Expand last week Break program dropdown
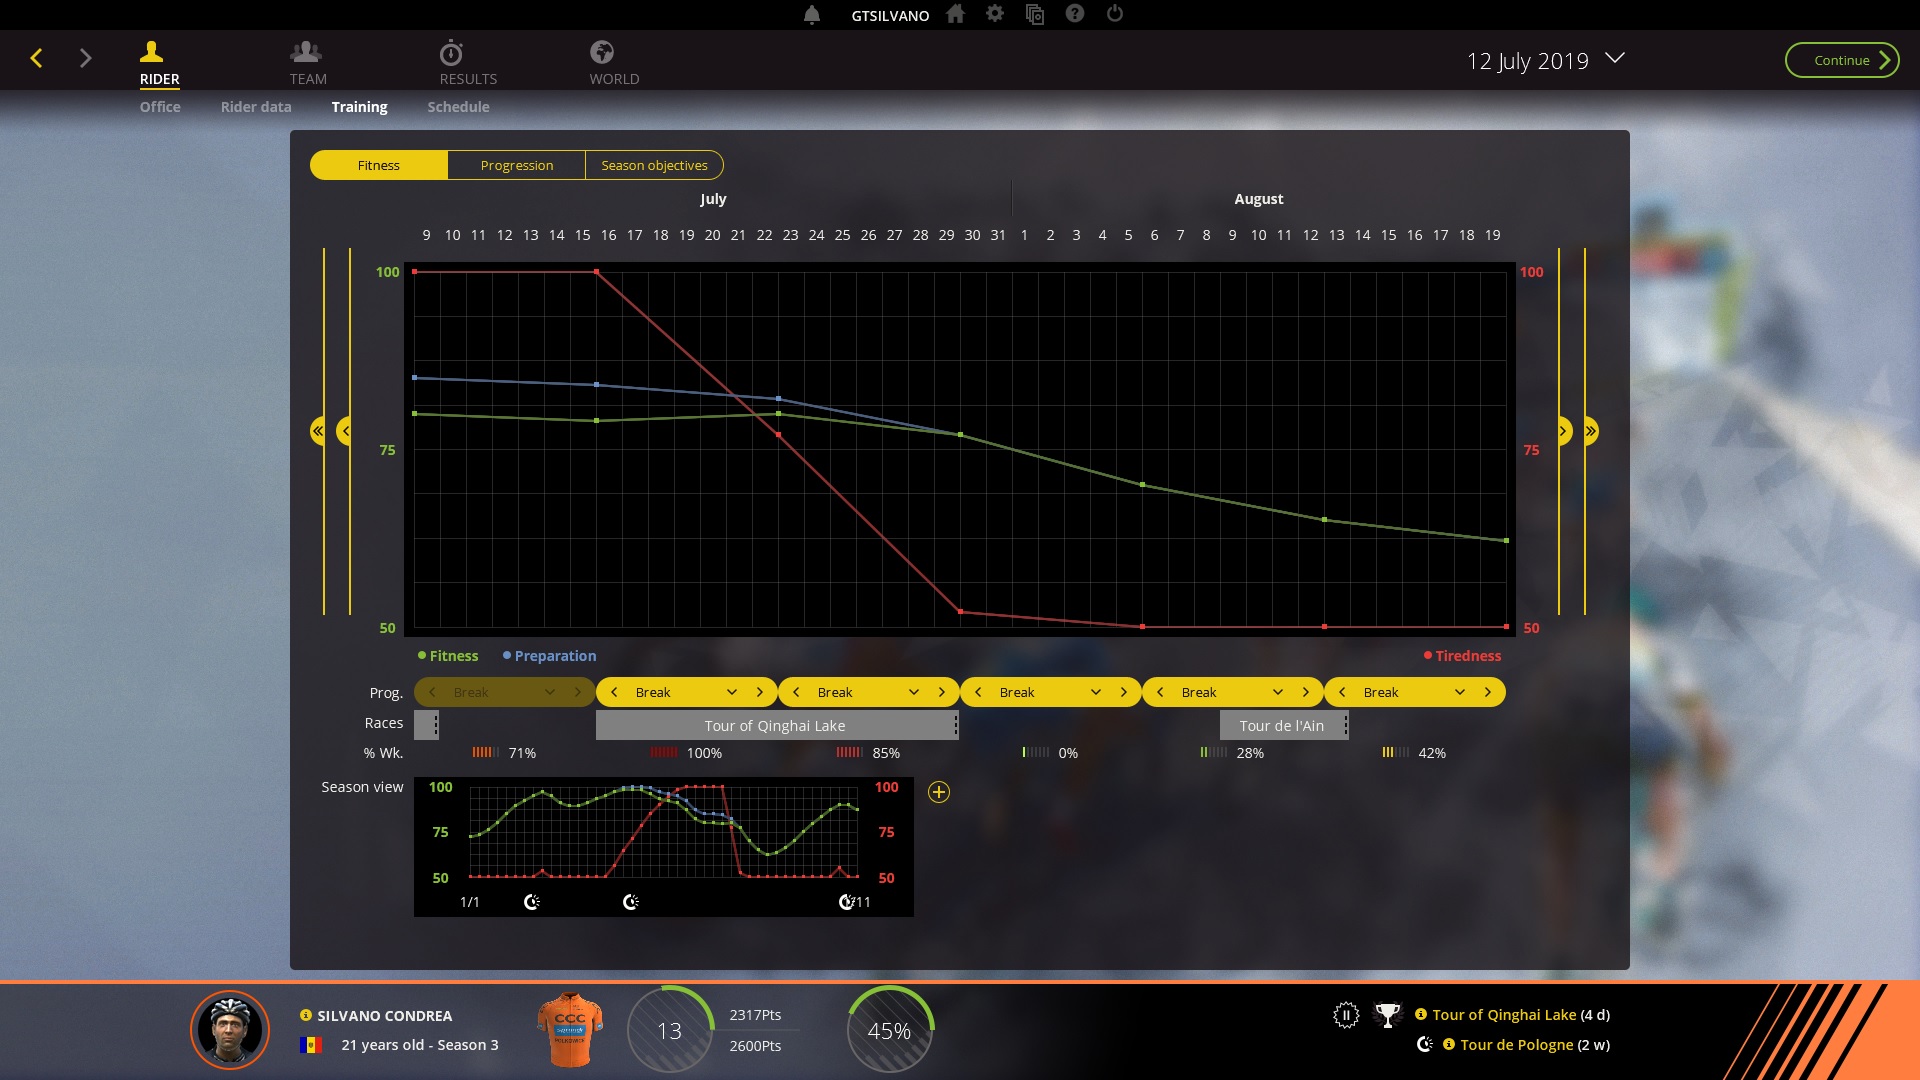 pos(1460,692)
